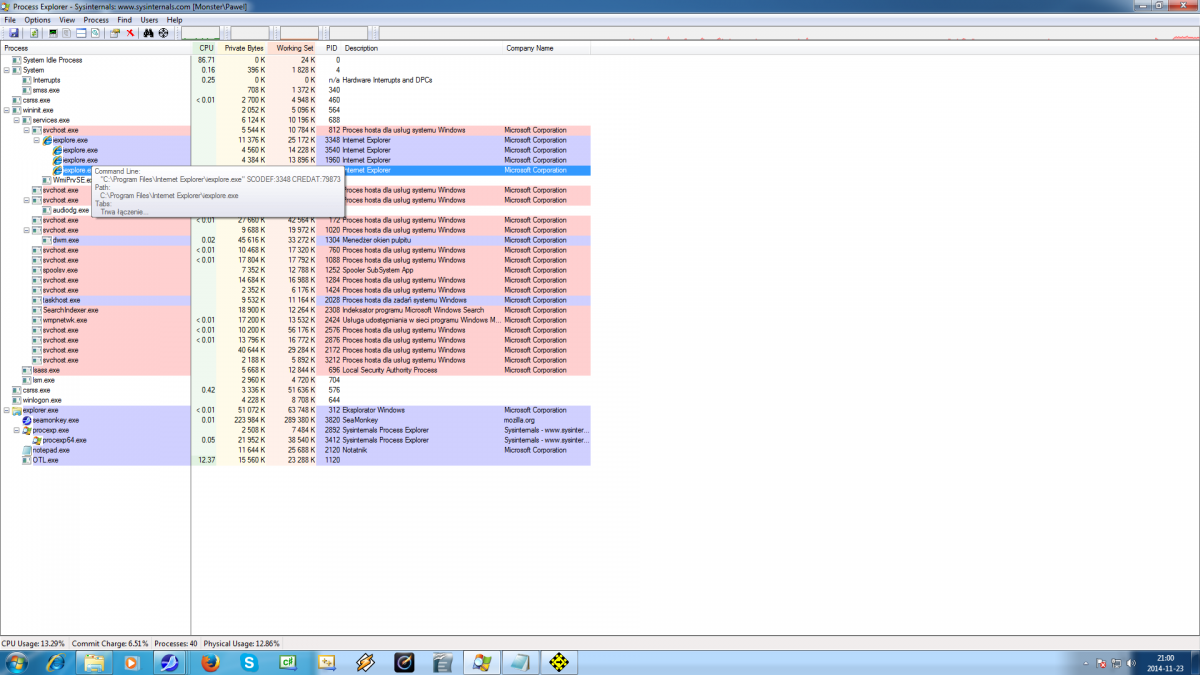
Task: Click the network tray icon
Action: tap(1116, 662)
